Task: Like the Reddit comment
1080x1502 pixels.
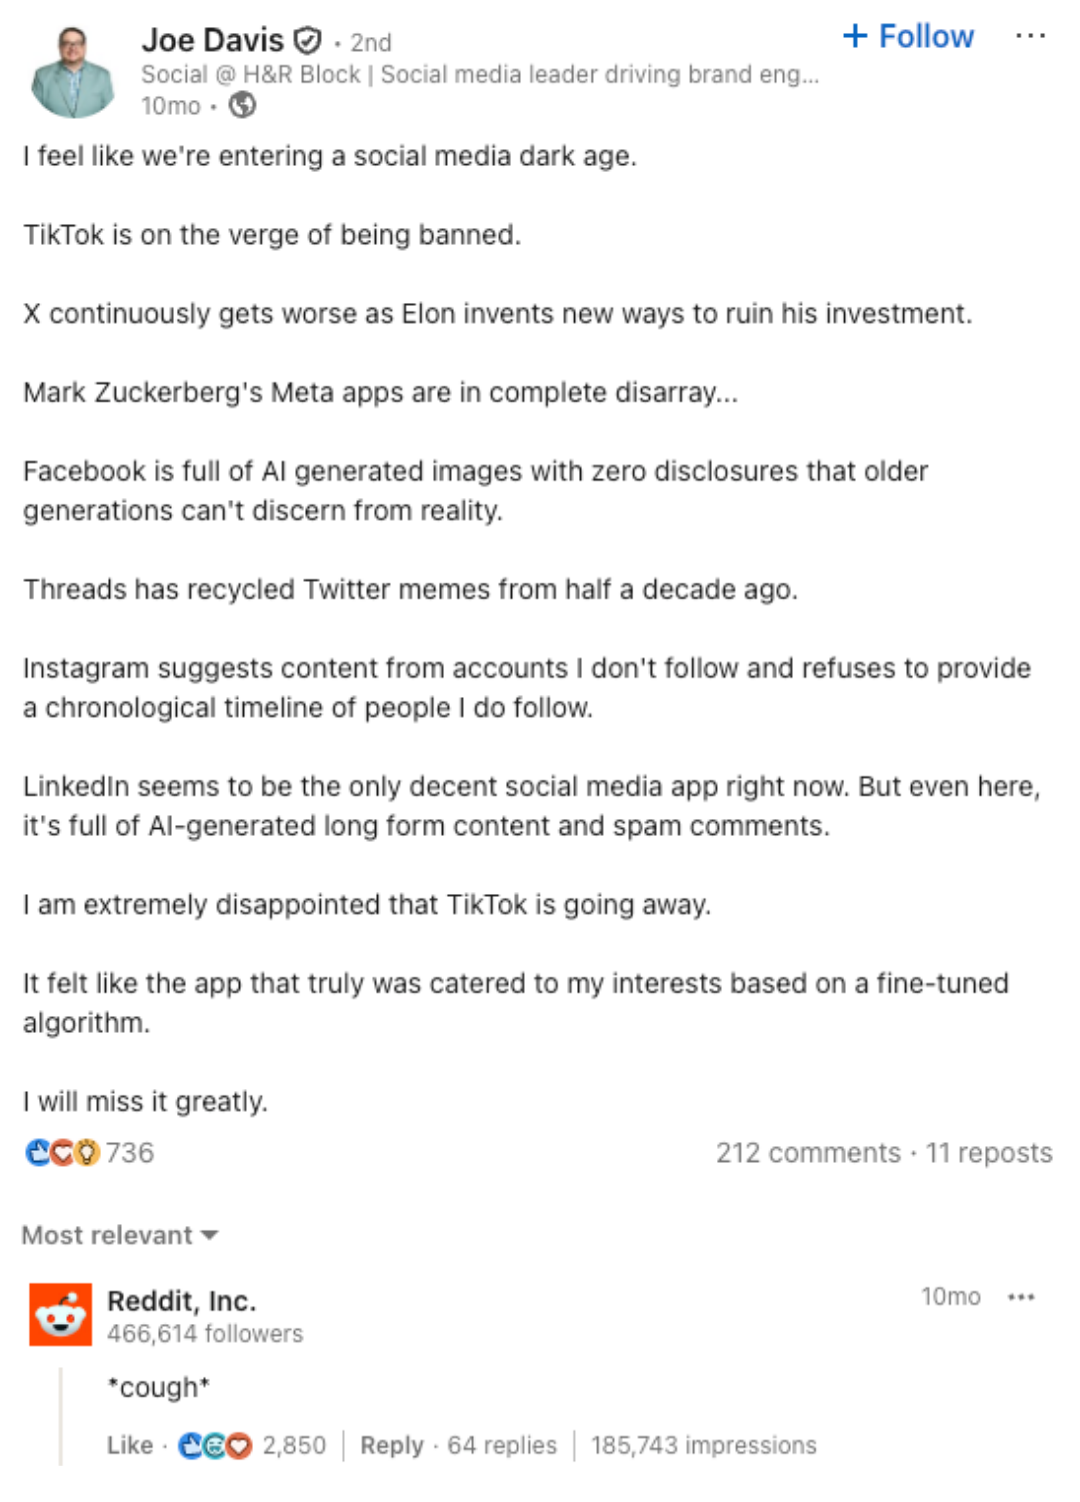Action: pos(130,1445)
